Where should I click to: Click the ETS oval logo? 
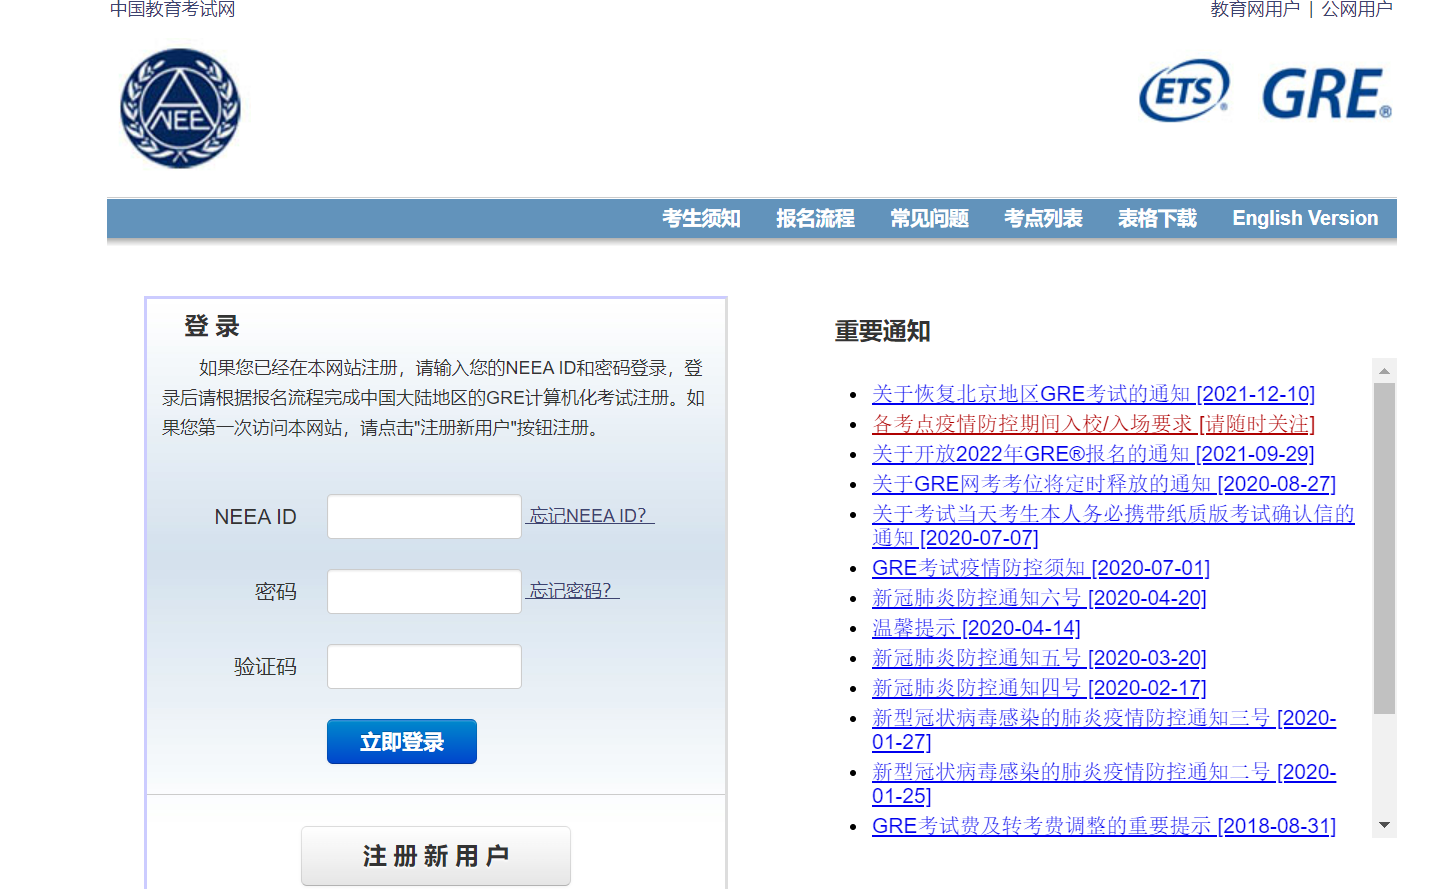click(1184, 91)
